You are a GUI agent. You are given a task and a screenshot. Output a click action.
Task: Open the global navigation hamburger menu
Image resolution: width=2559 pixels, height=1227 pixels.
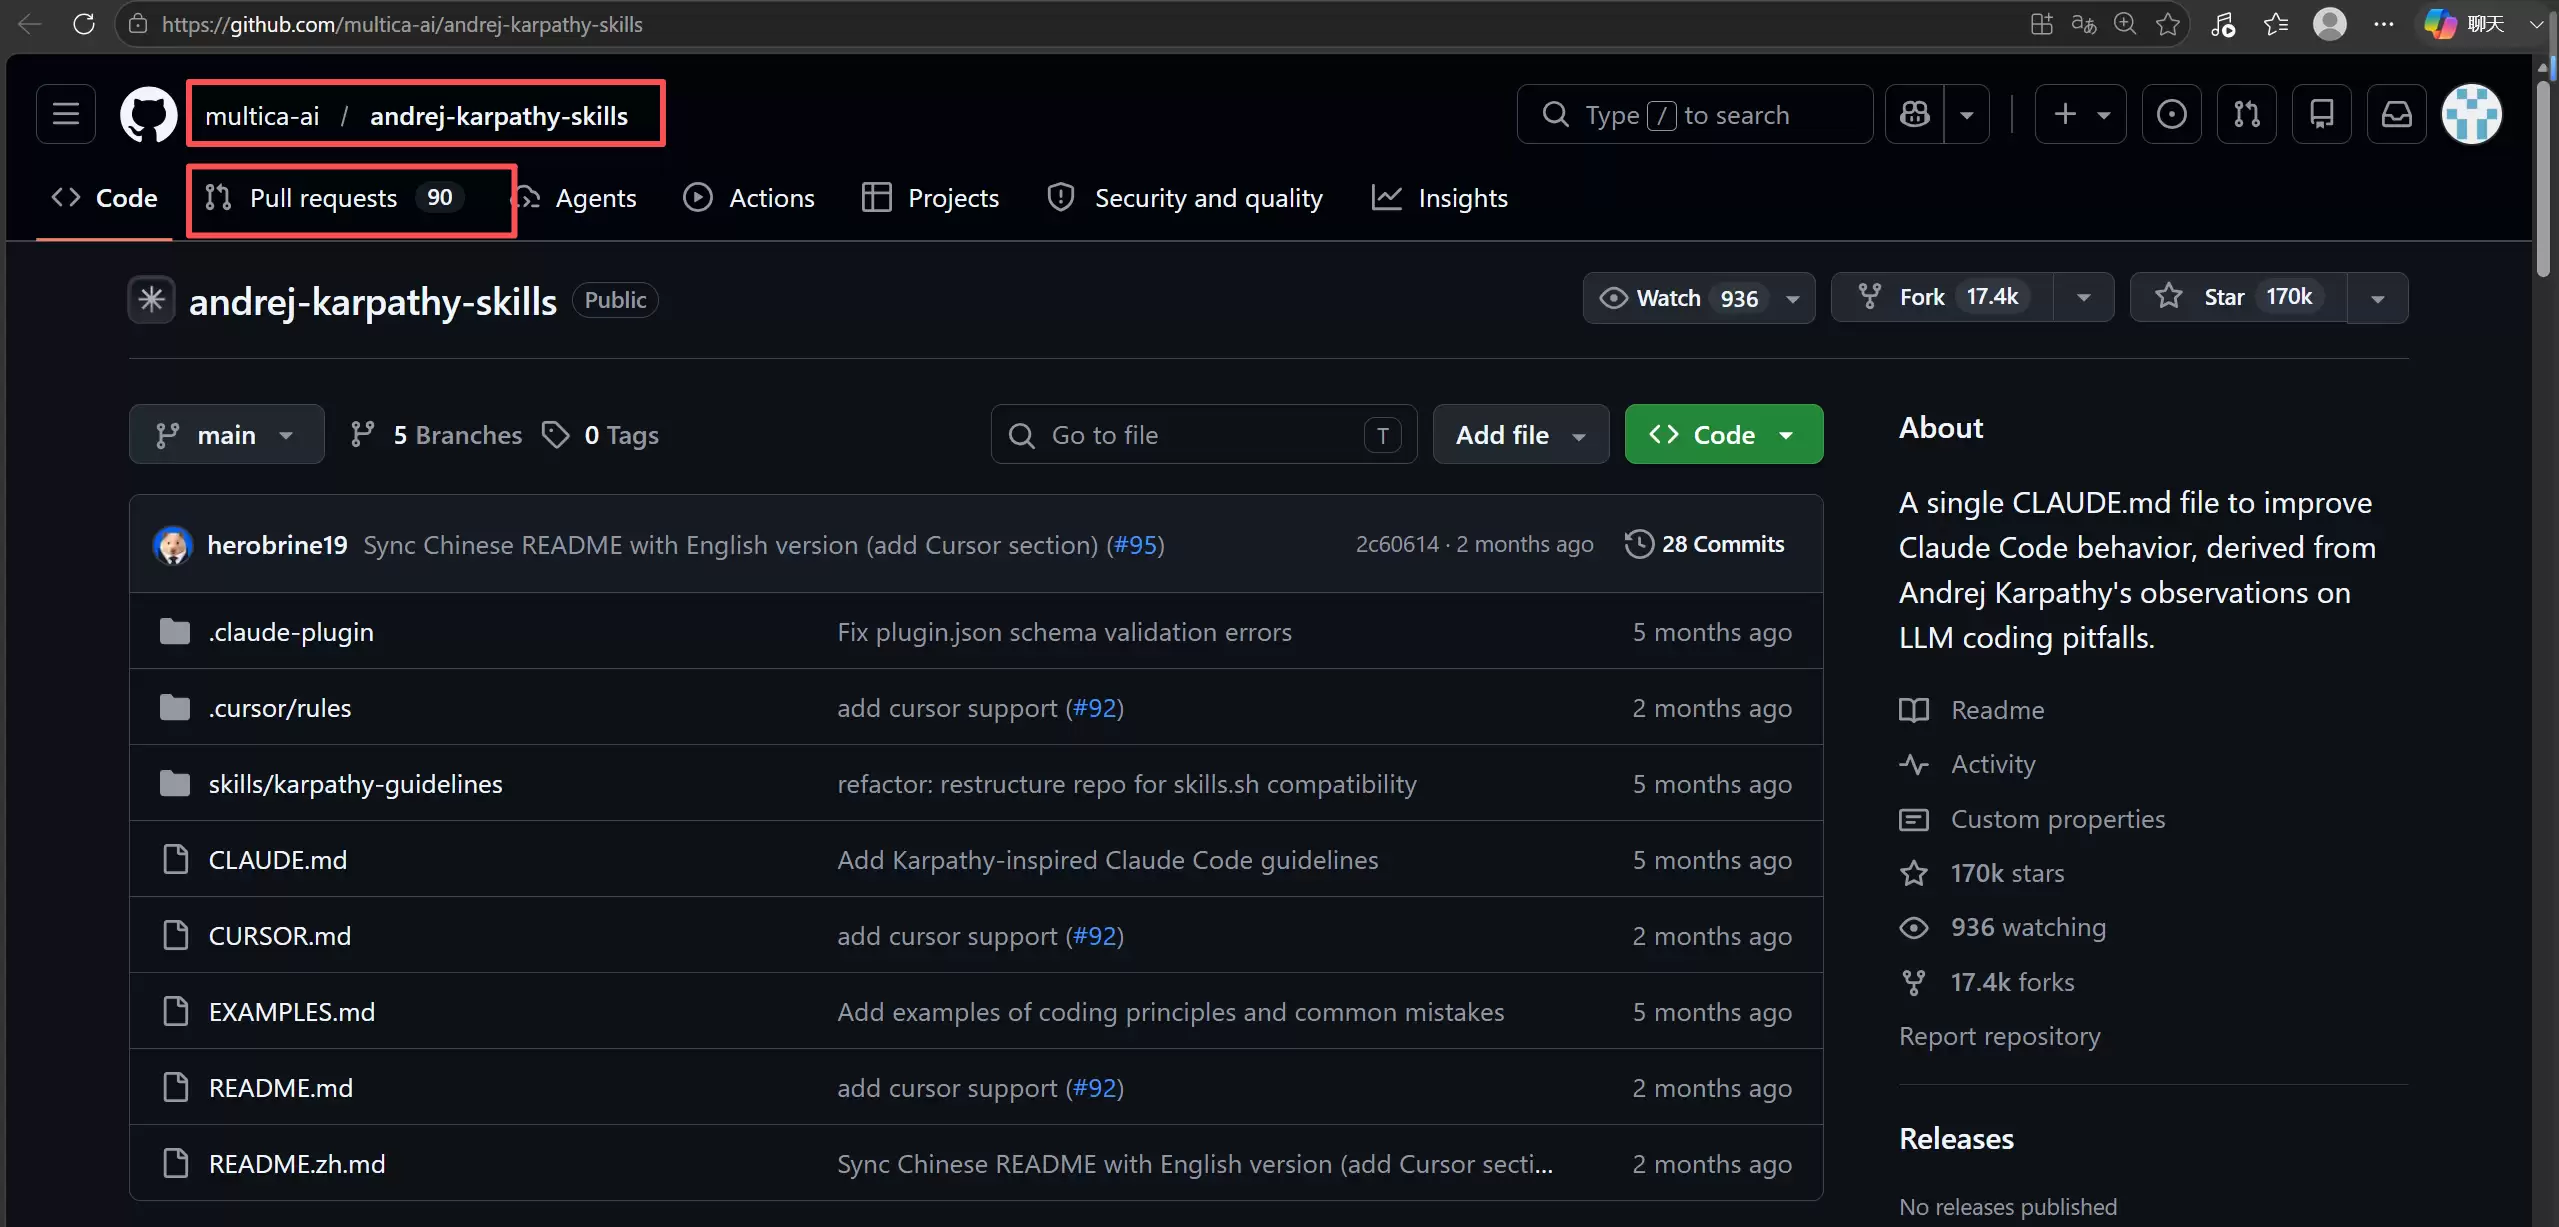66,114
